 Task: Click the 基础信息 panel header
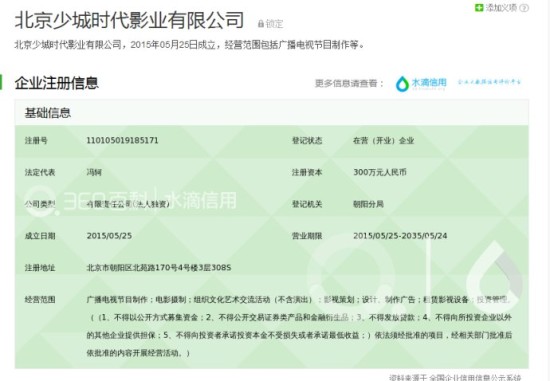click(x=271, y=113)
